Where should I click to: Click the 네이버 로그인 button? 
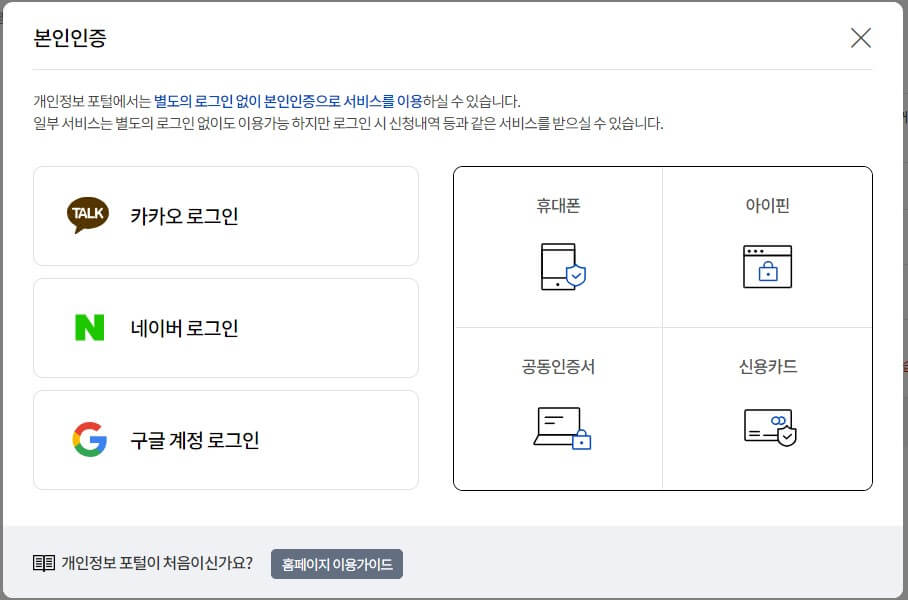pos(226,328)
